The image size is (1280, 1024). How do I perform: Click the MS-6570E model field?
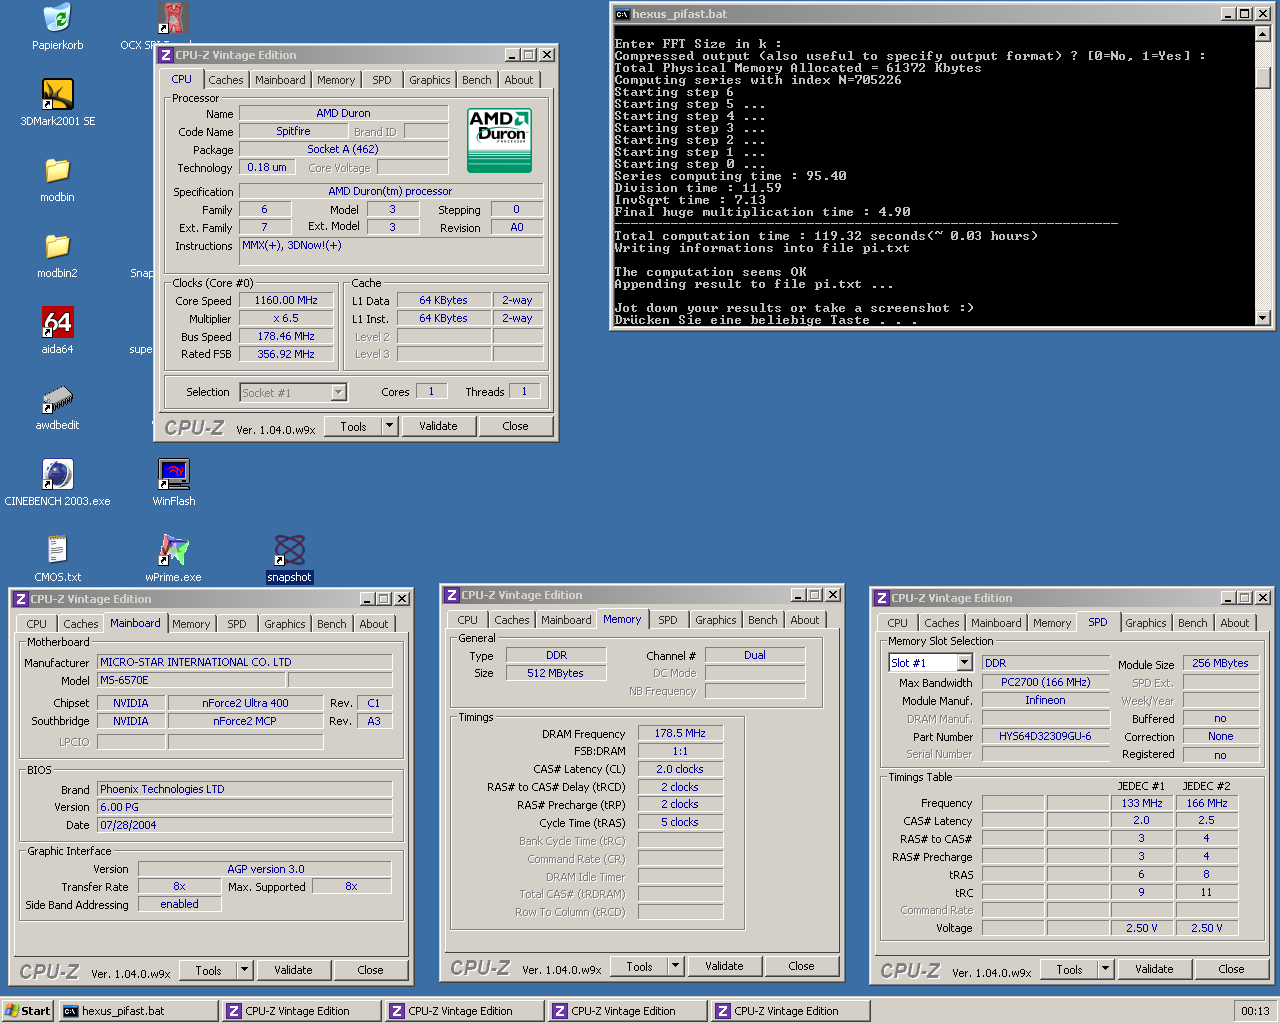pyautogui.click(x=190, y=680)
